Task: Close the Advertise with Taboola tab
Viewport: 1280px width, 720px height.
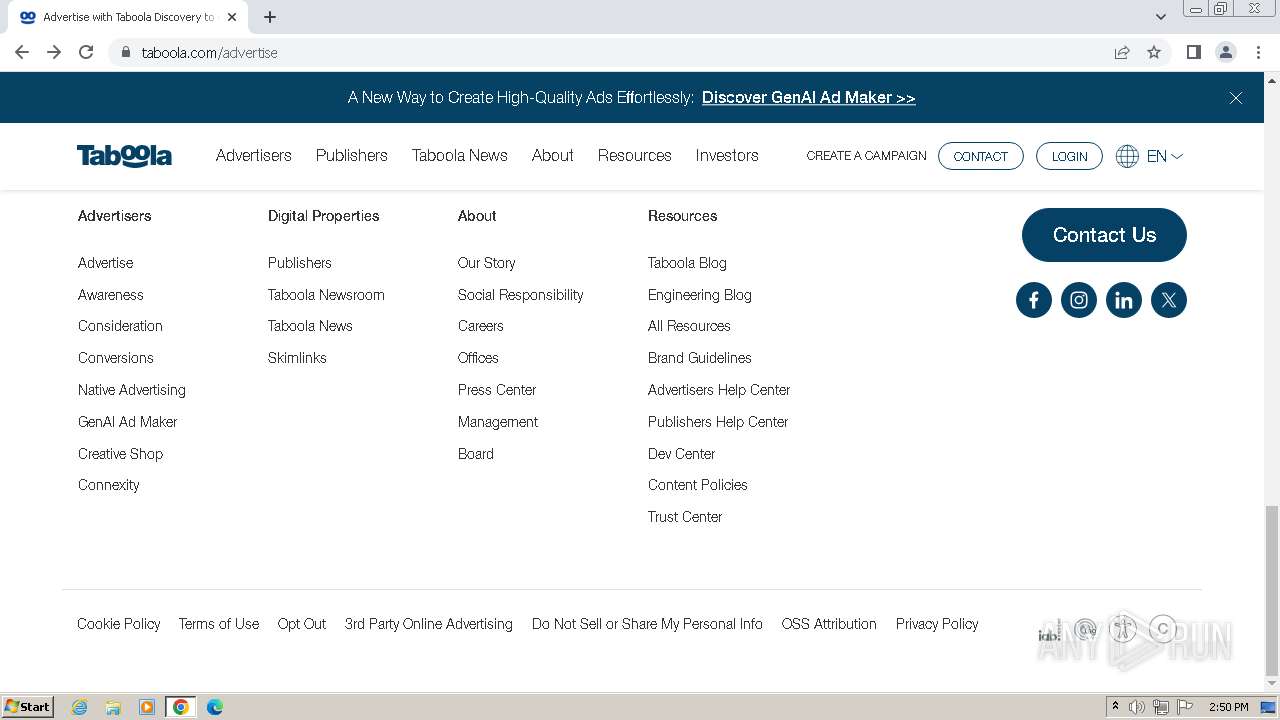Action: [x=232, y=17]
